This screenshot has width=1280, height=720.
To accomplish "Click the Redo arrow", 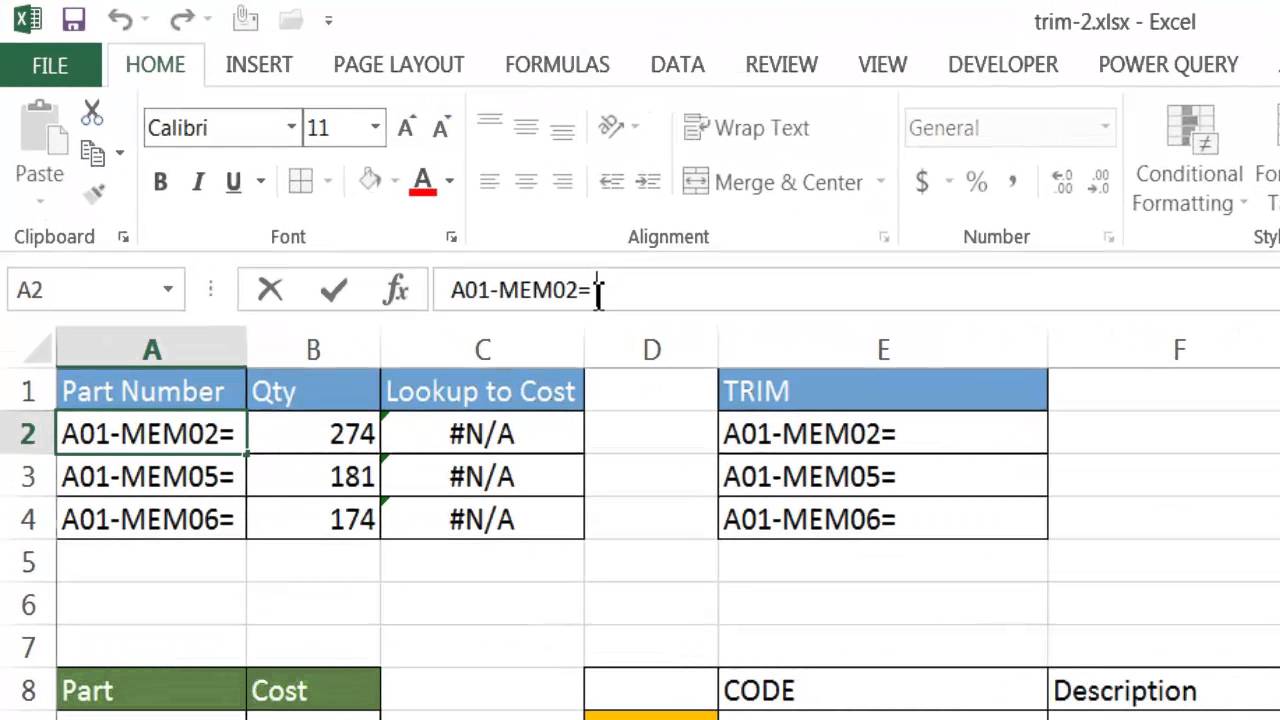I will tap(180, 20).
